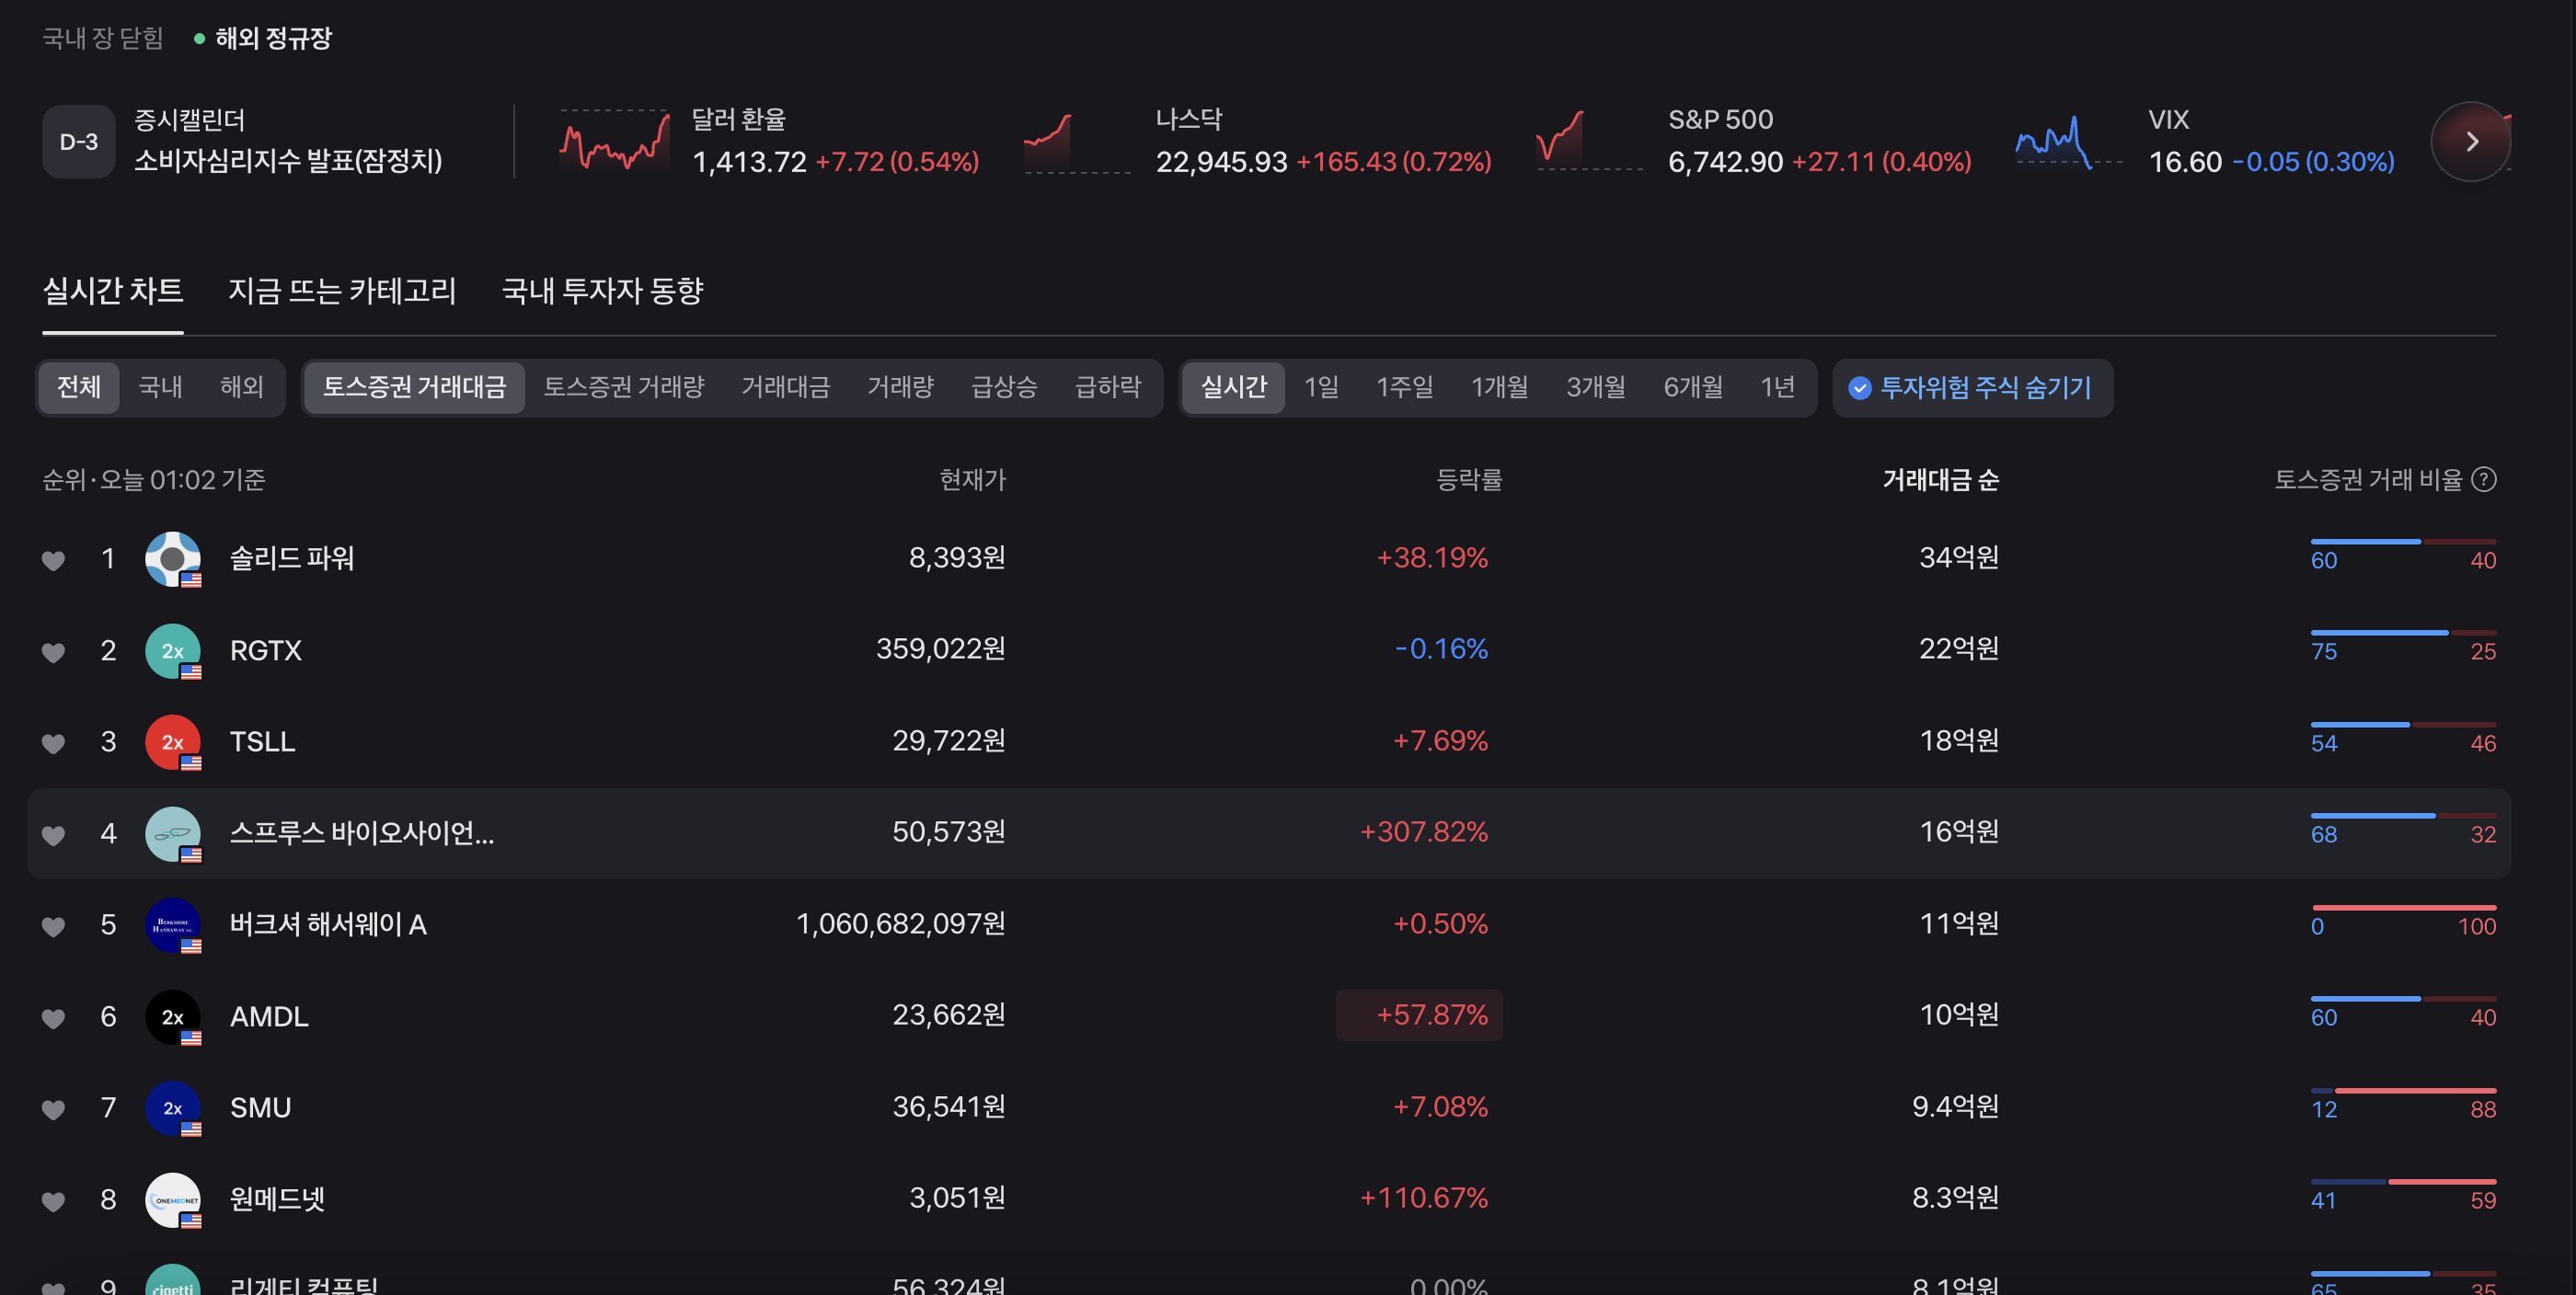Select the 1주일 period option
The height and width of the screenshot is (1295, 2576).
click(x=1404, y=387)
